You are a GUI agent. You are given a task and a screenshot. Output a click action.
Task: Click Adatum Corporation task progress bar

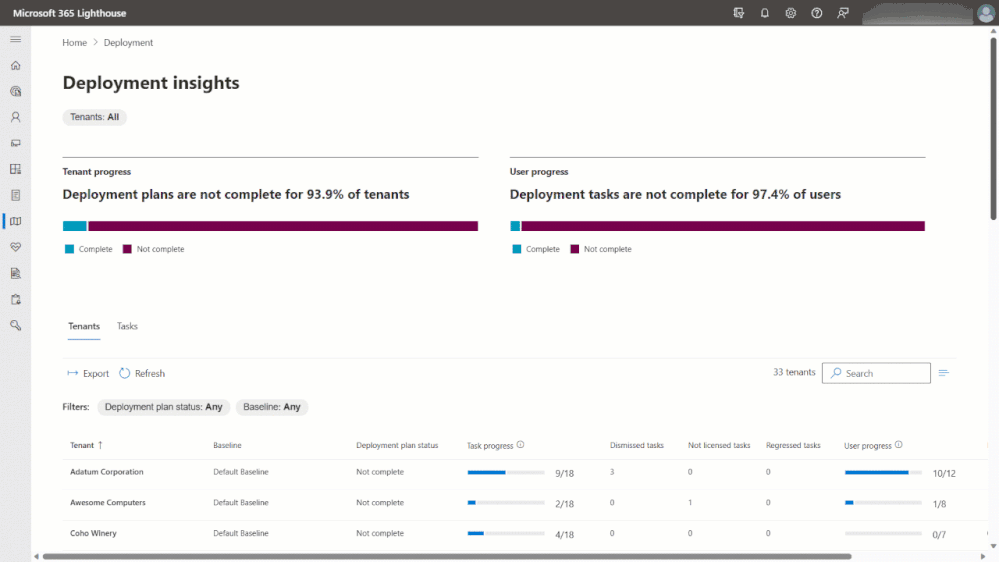[506, 472]
